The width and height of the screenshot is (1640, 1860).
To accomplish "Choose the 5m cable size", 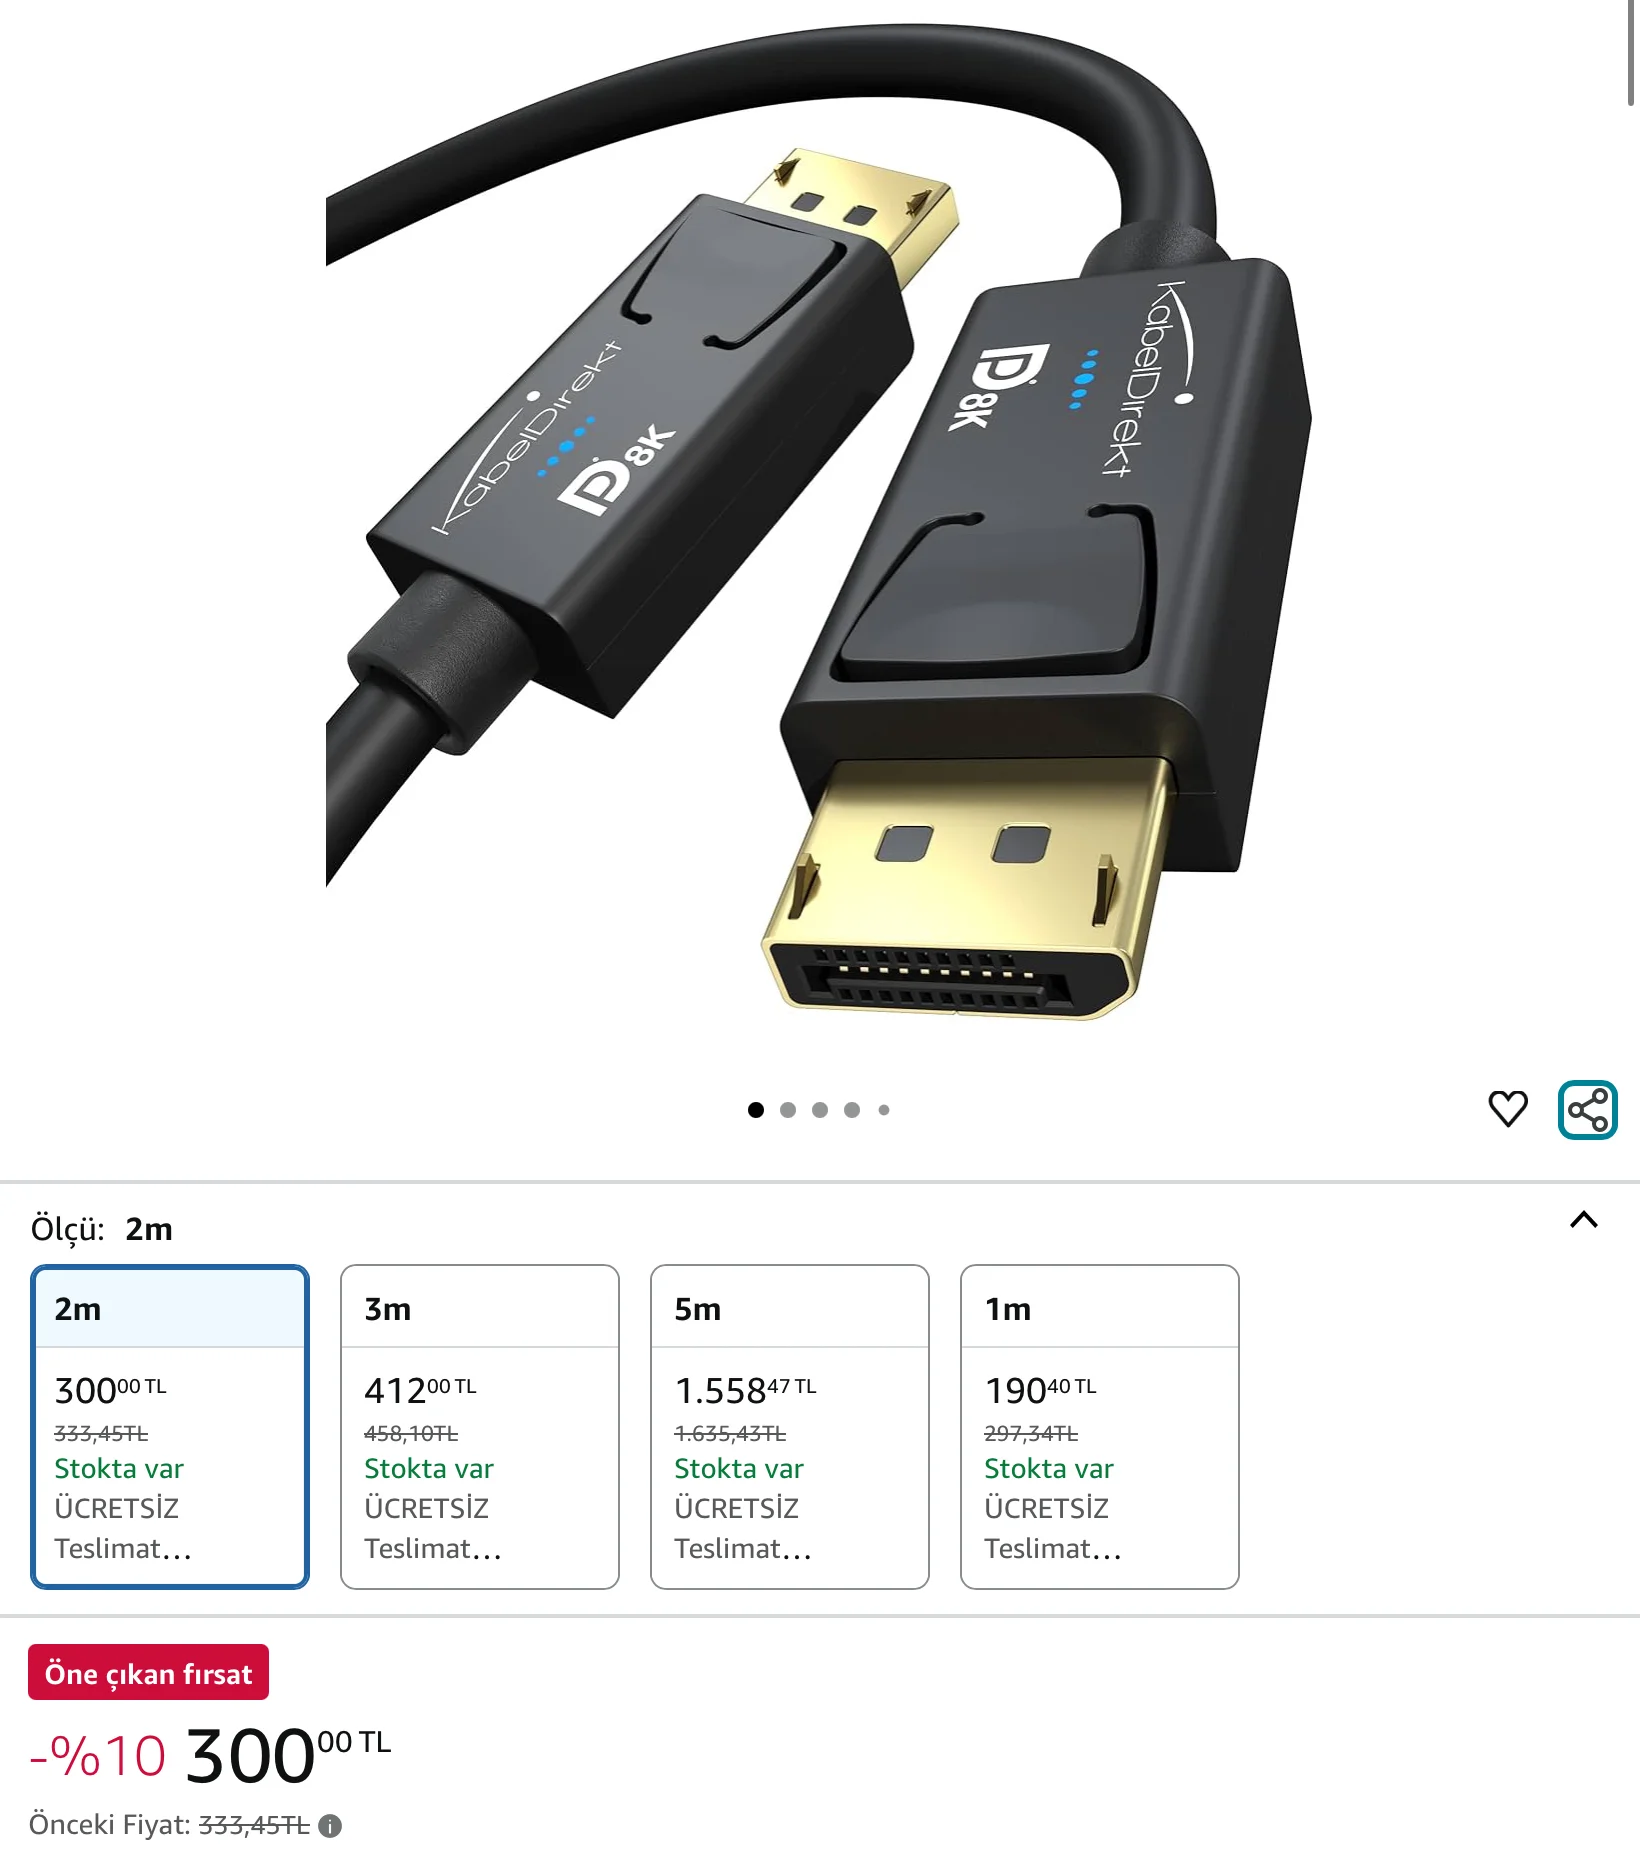I will [790, 1427].
